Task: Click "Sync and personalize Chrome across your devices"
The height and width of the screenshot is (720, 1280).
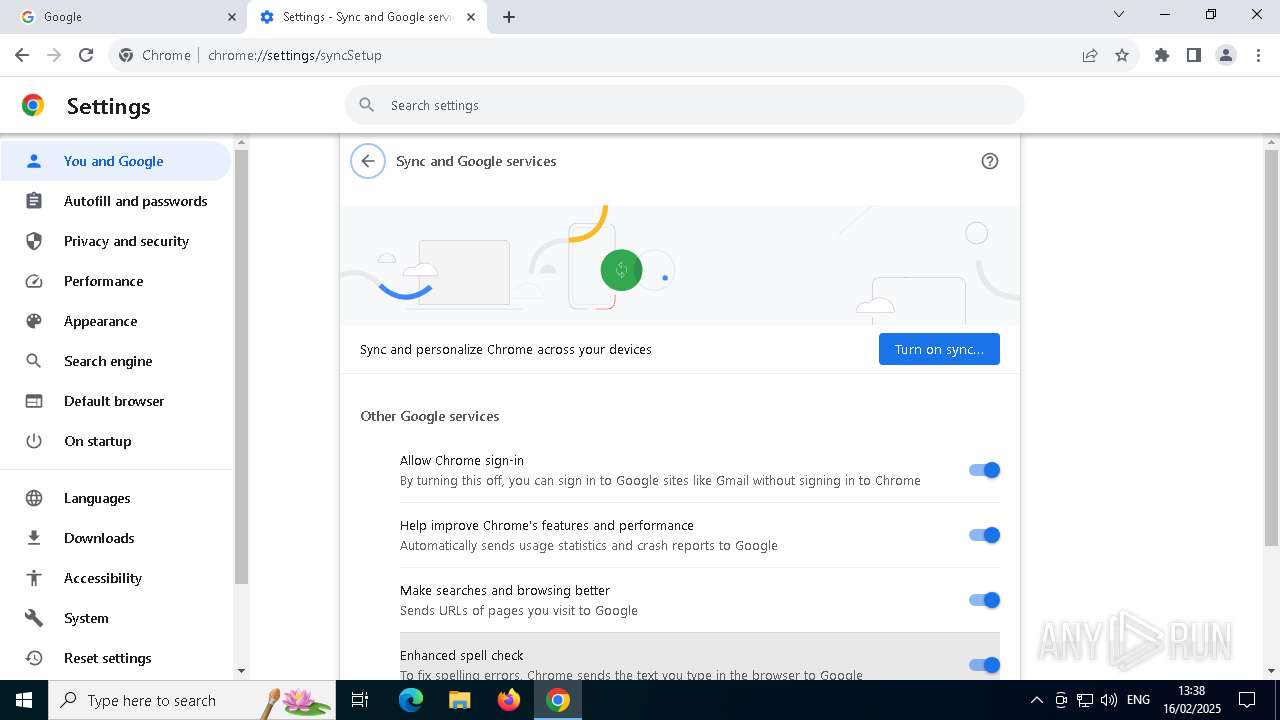Action: tap(506, 349)
